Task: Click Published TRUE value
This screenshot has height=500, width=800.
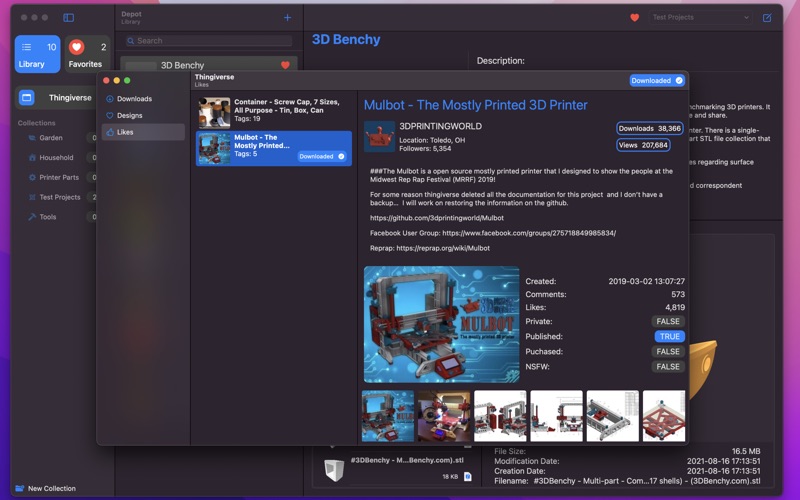Action: click(x=669, y=337)
